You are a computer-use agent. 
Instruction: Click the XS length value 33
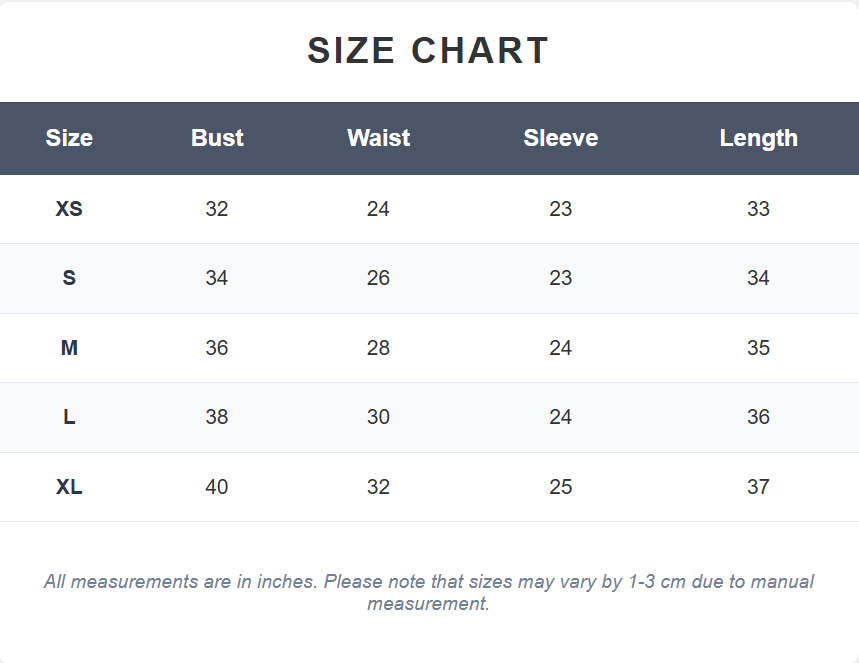coord(758,209)
